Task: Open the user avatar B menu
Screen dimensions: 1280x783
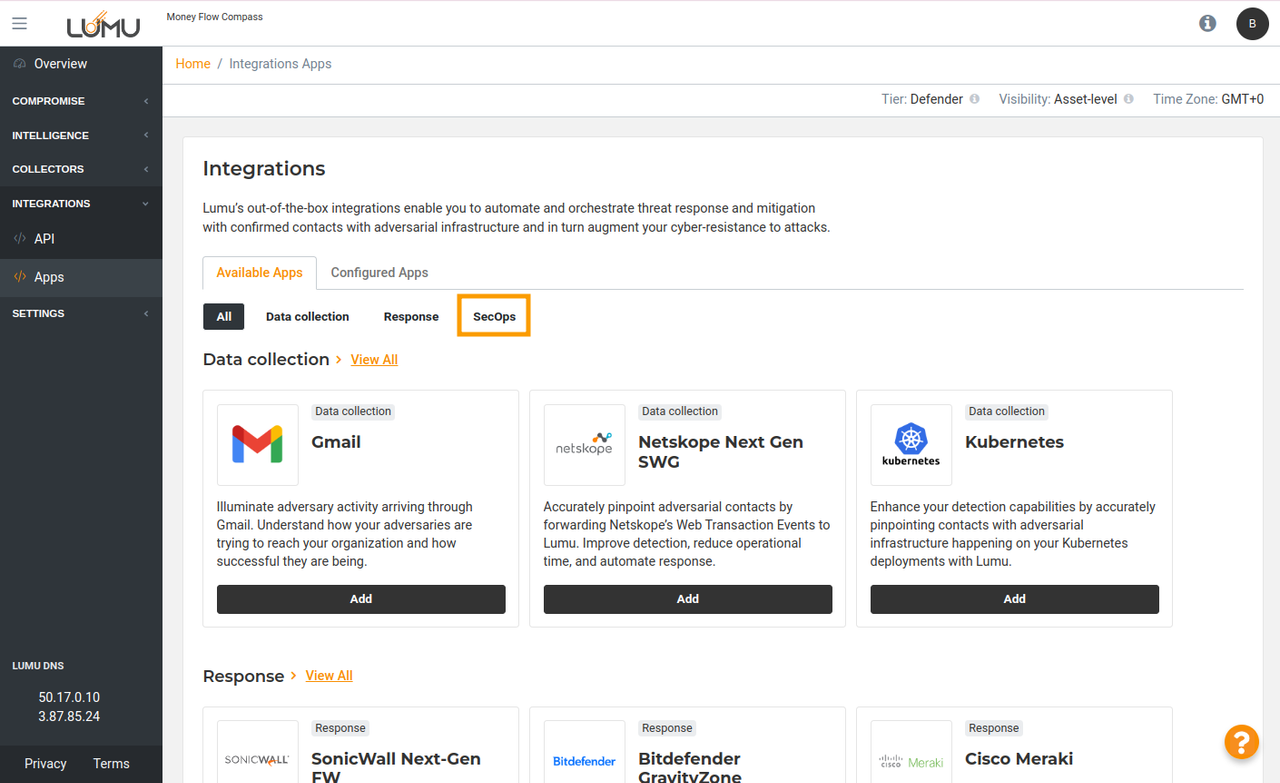Action: click(x=1252, y=23)
